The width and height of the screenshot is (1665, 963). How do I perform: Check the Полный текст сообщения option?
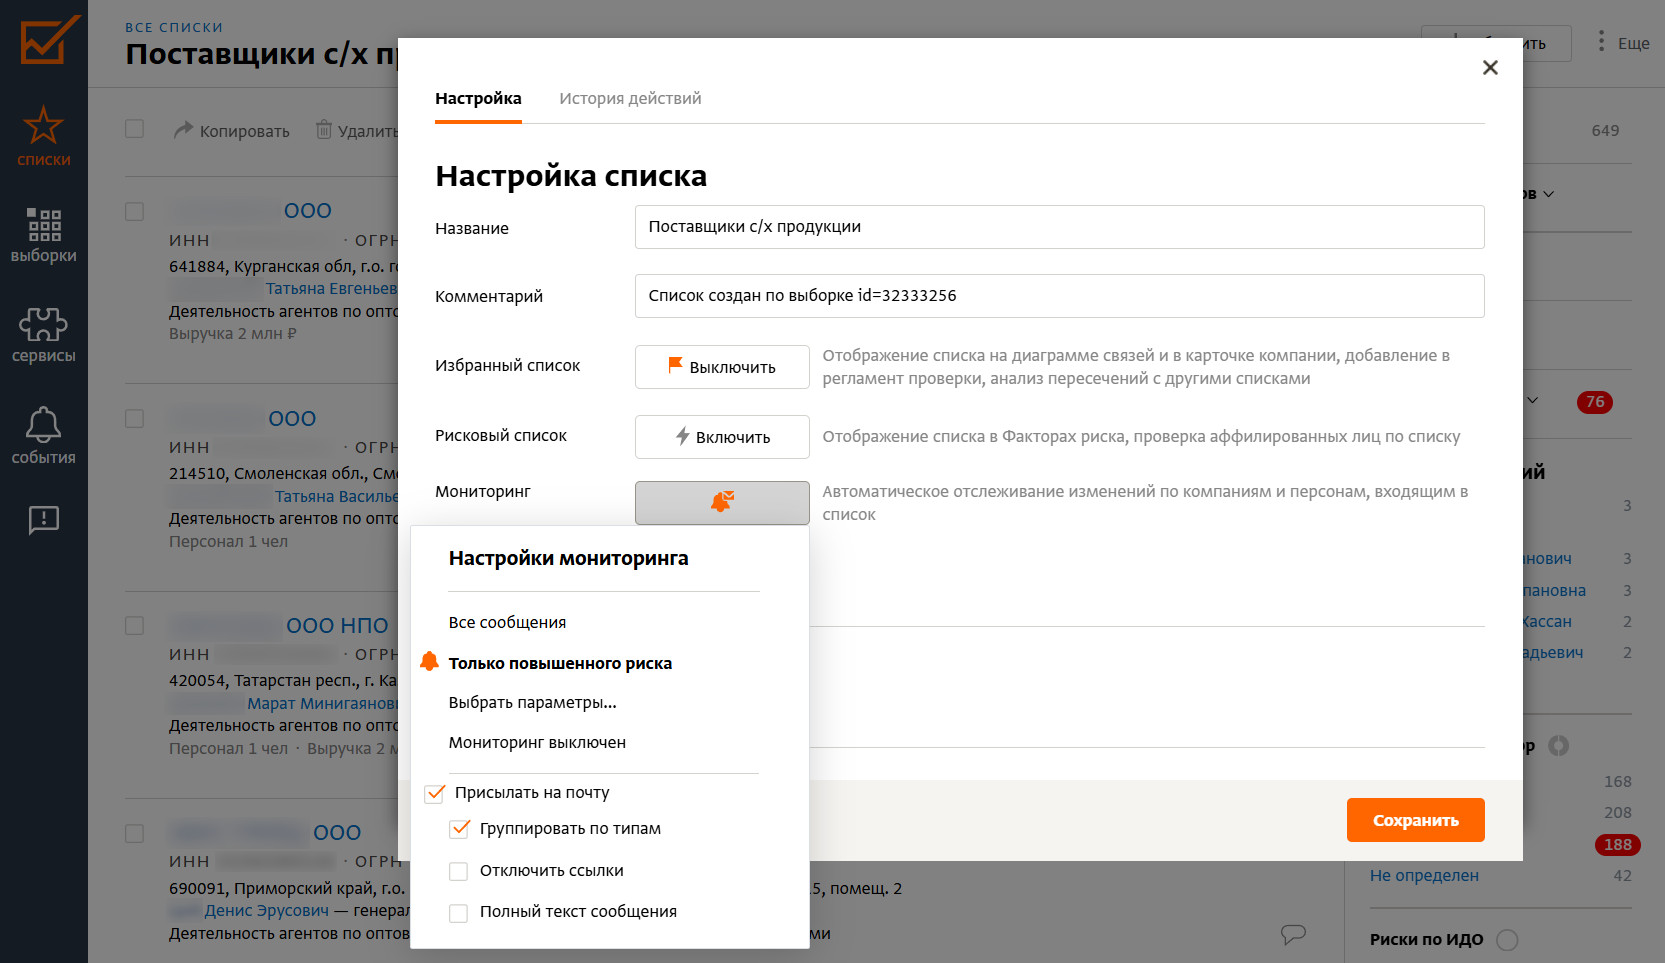(459, 912)
